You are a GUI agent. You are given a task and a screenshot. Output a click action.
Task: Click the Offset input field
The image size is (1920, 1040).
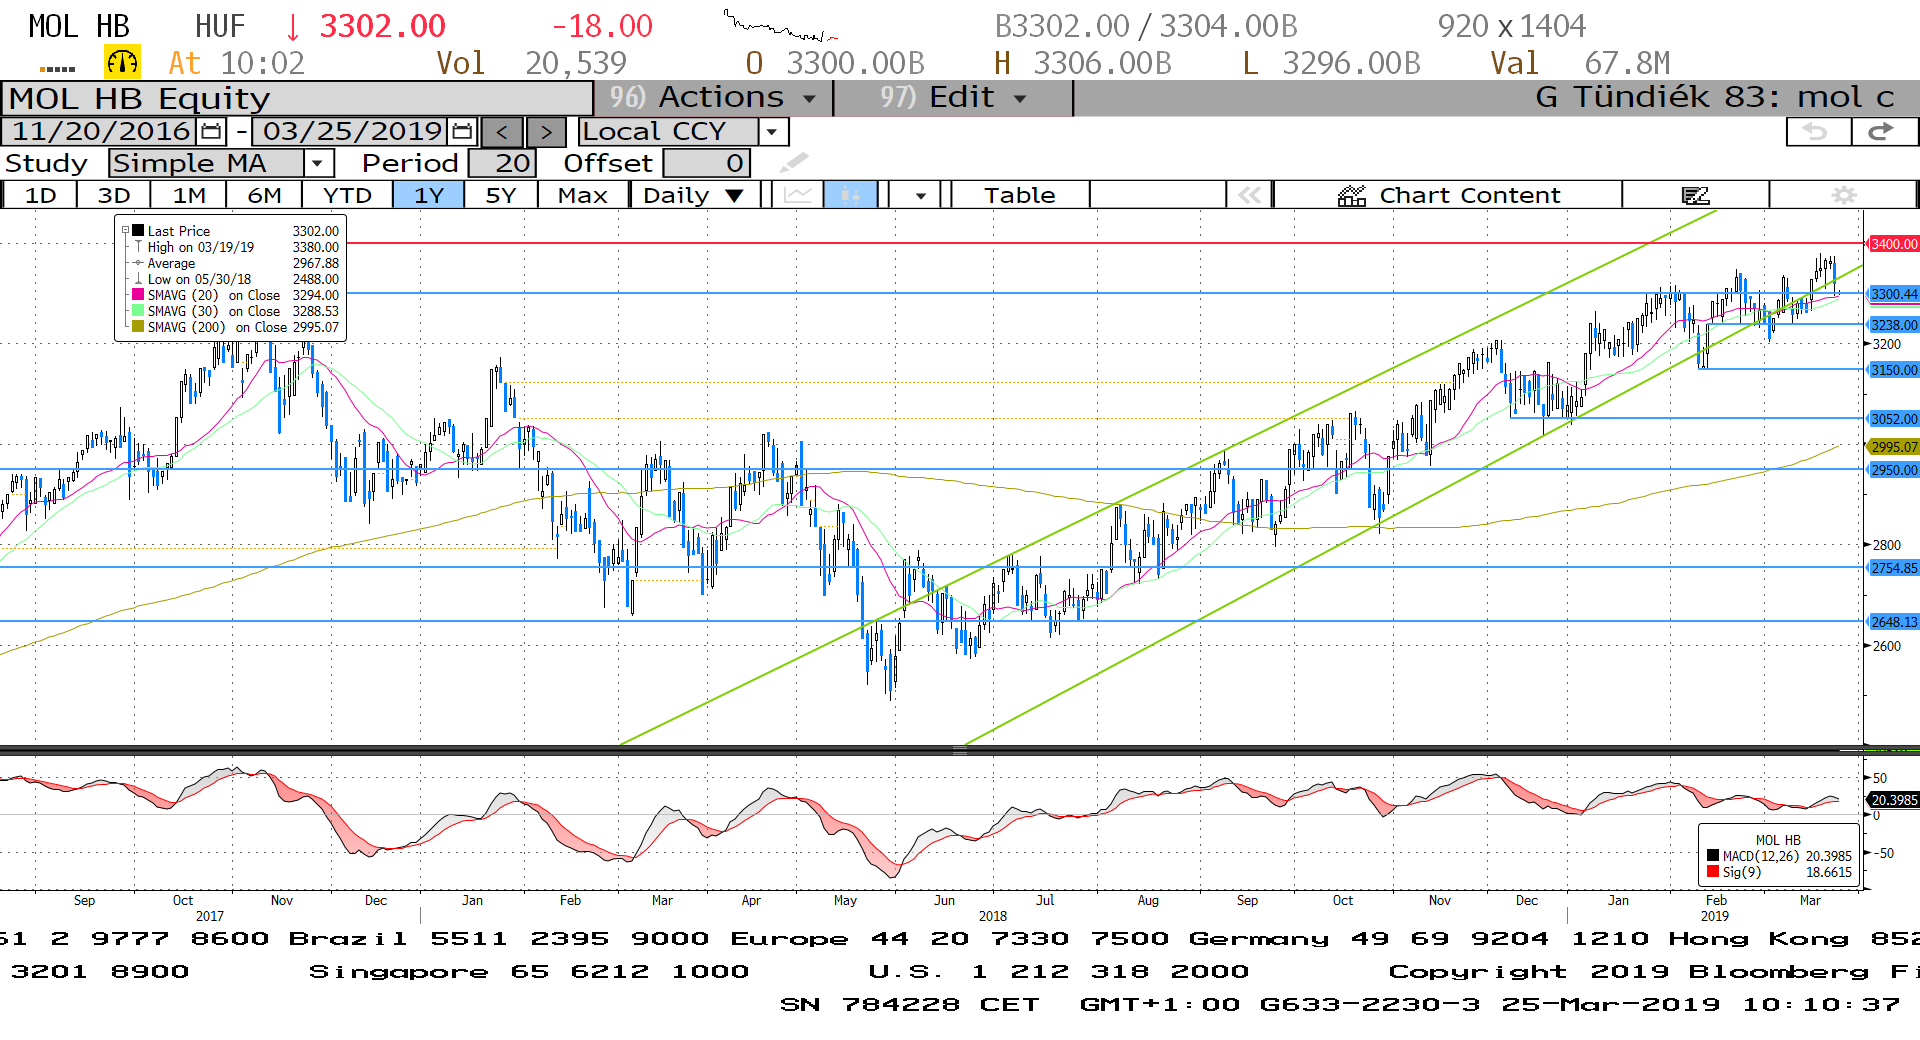pyautogui.click(x=707, y=163)
